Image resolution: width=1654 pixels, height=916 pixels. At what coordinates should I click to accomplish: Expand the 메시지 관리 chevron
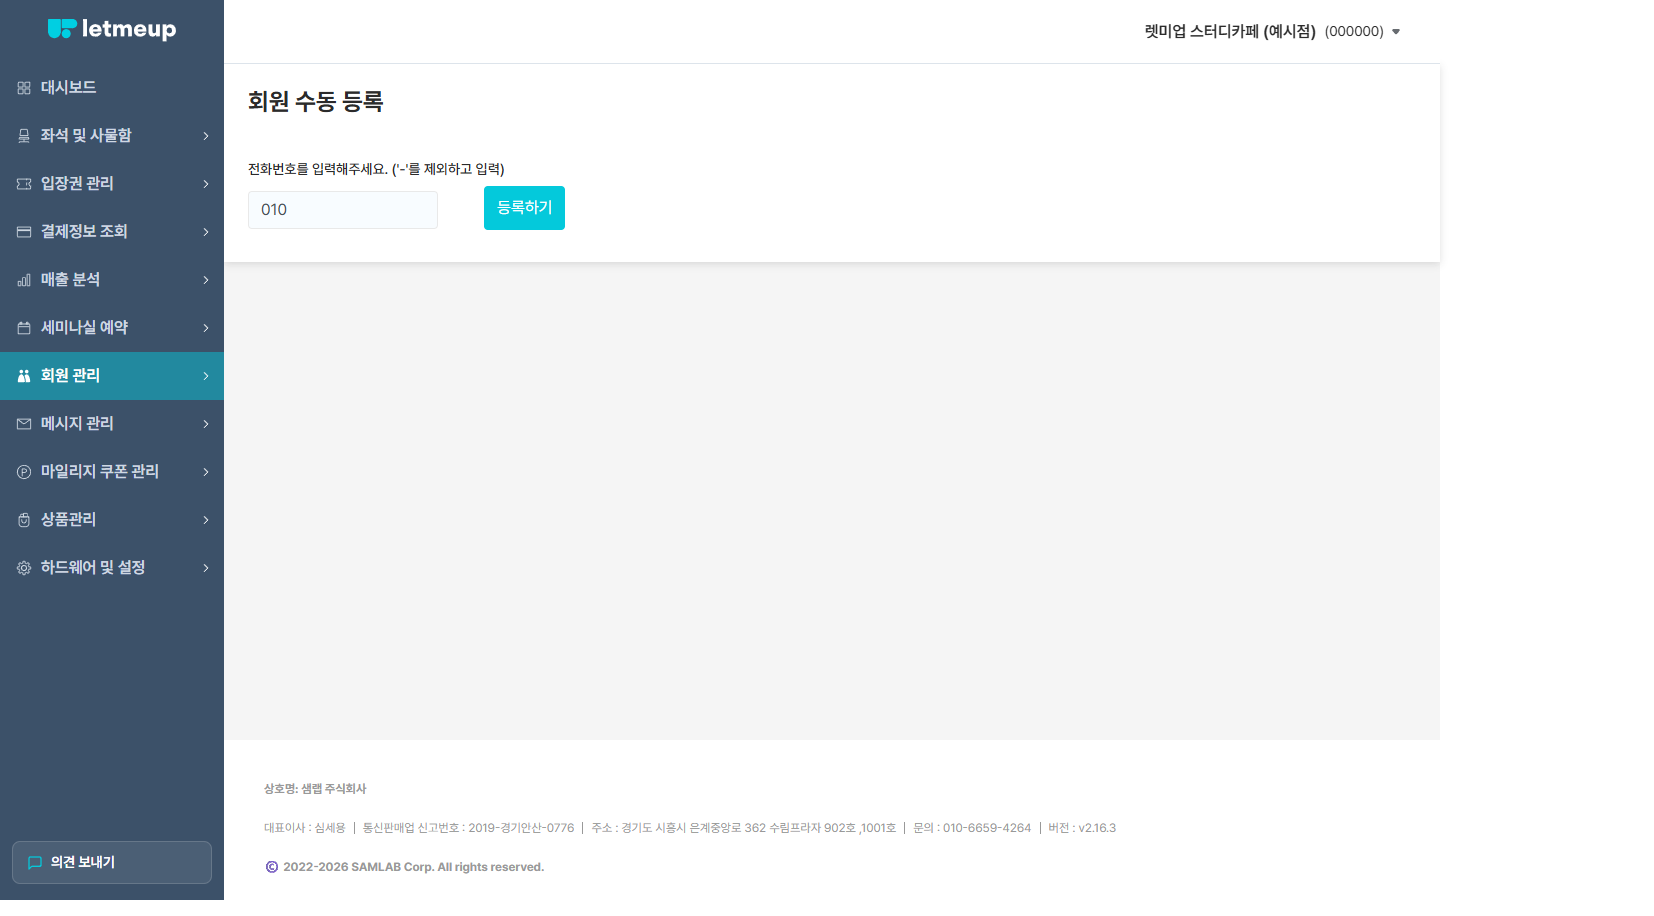click(x=206, y=424)
